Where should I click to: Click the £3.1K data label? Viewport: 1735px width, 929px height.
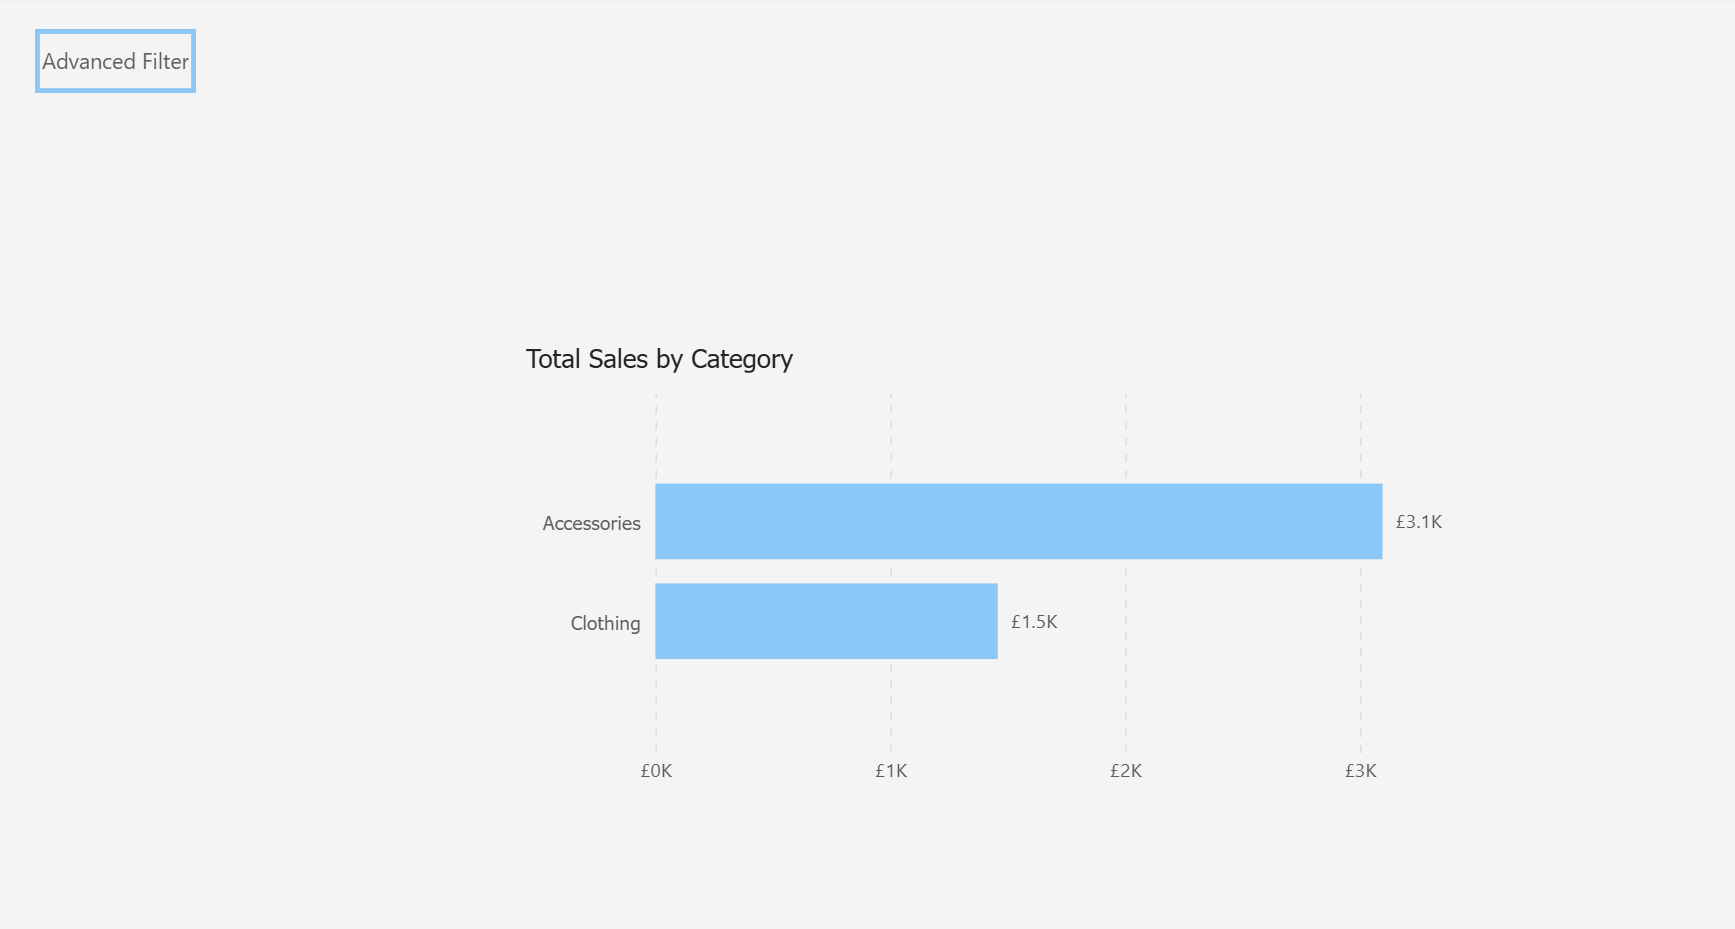tap(1418, 521)
